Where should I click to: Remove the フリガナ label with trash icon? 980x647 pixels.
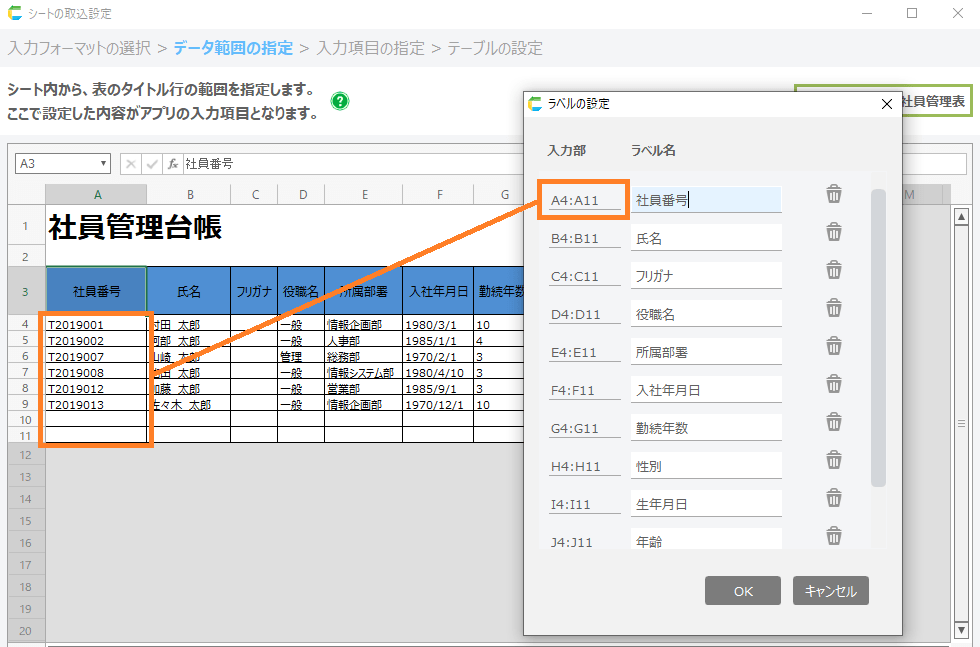(x=834, y=270)
